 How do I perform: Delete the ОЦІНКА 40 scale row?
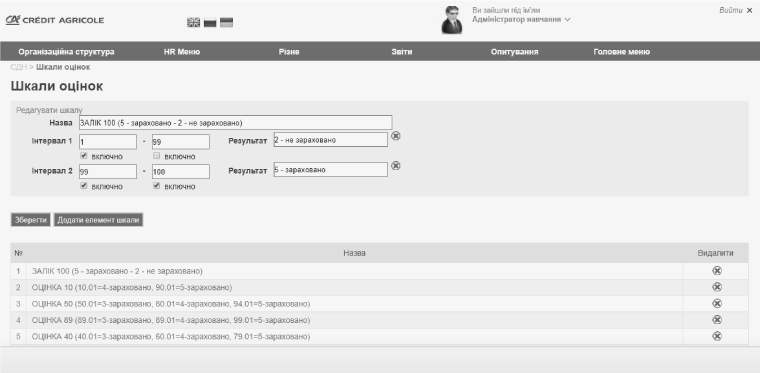[x=717, y=336]
